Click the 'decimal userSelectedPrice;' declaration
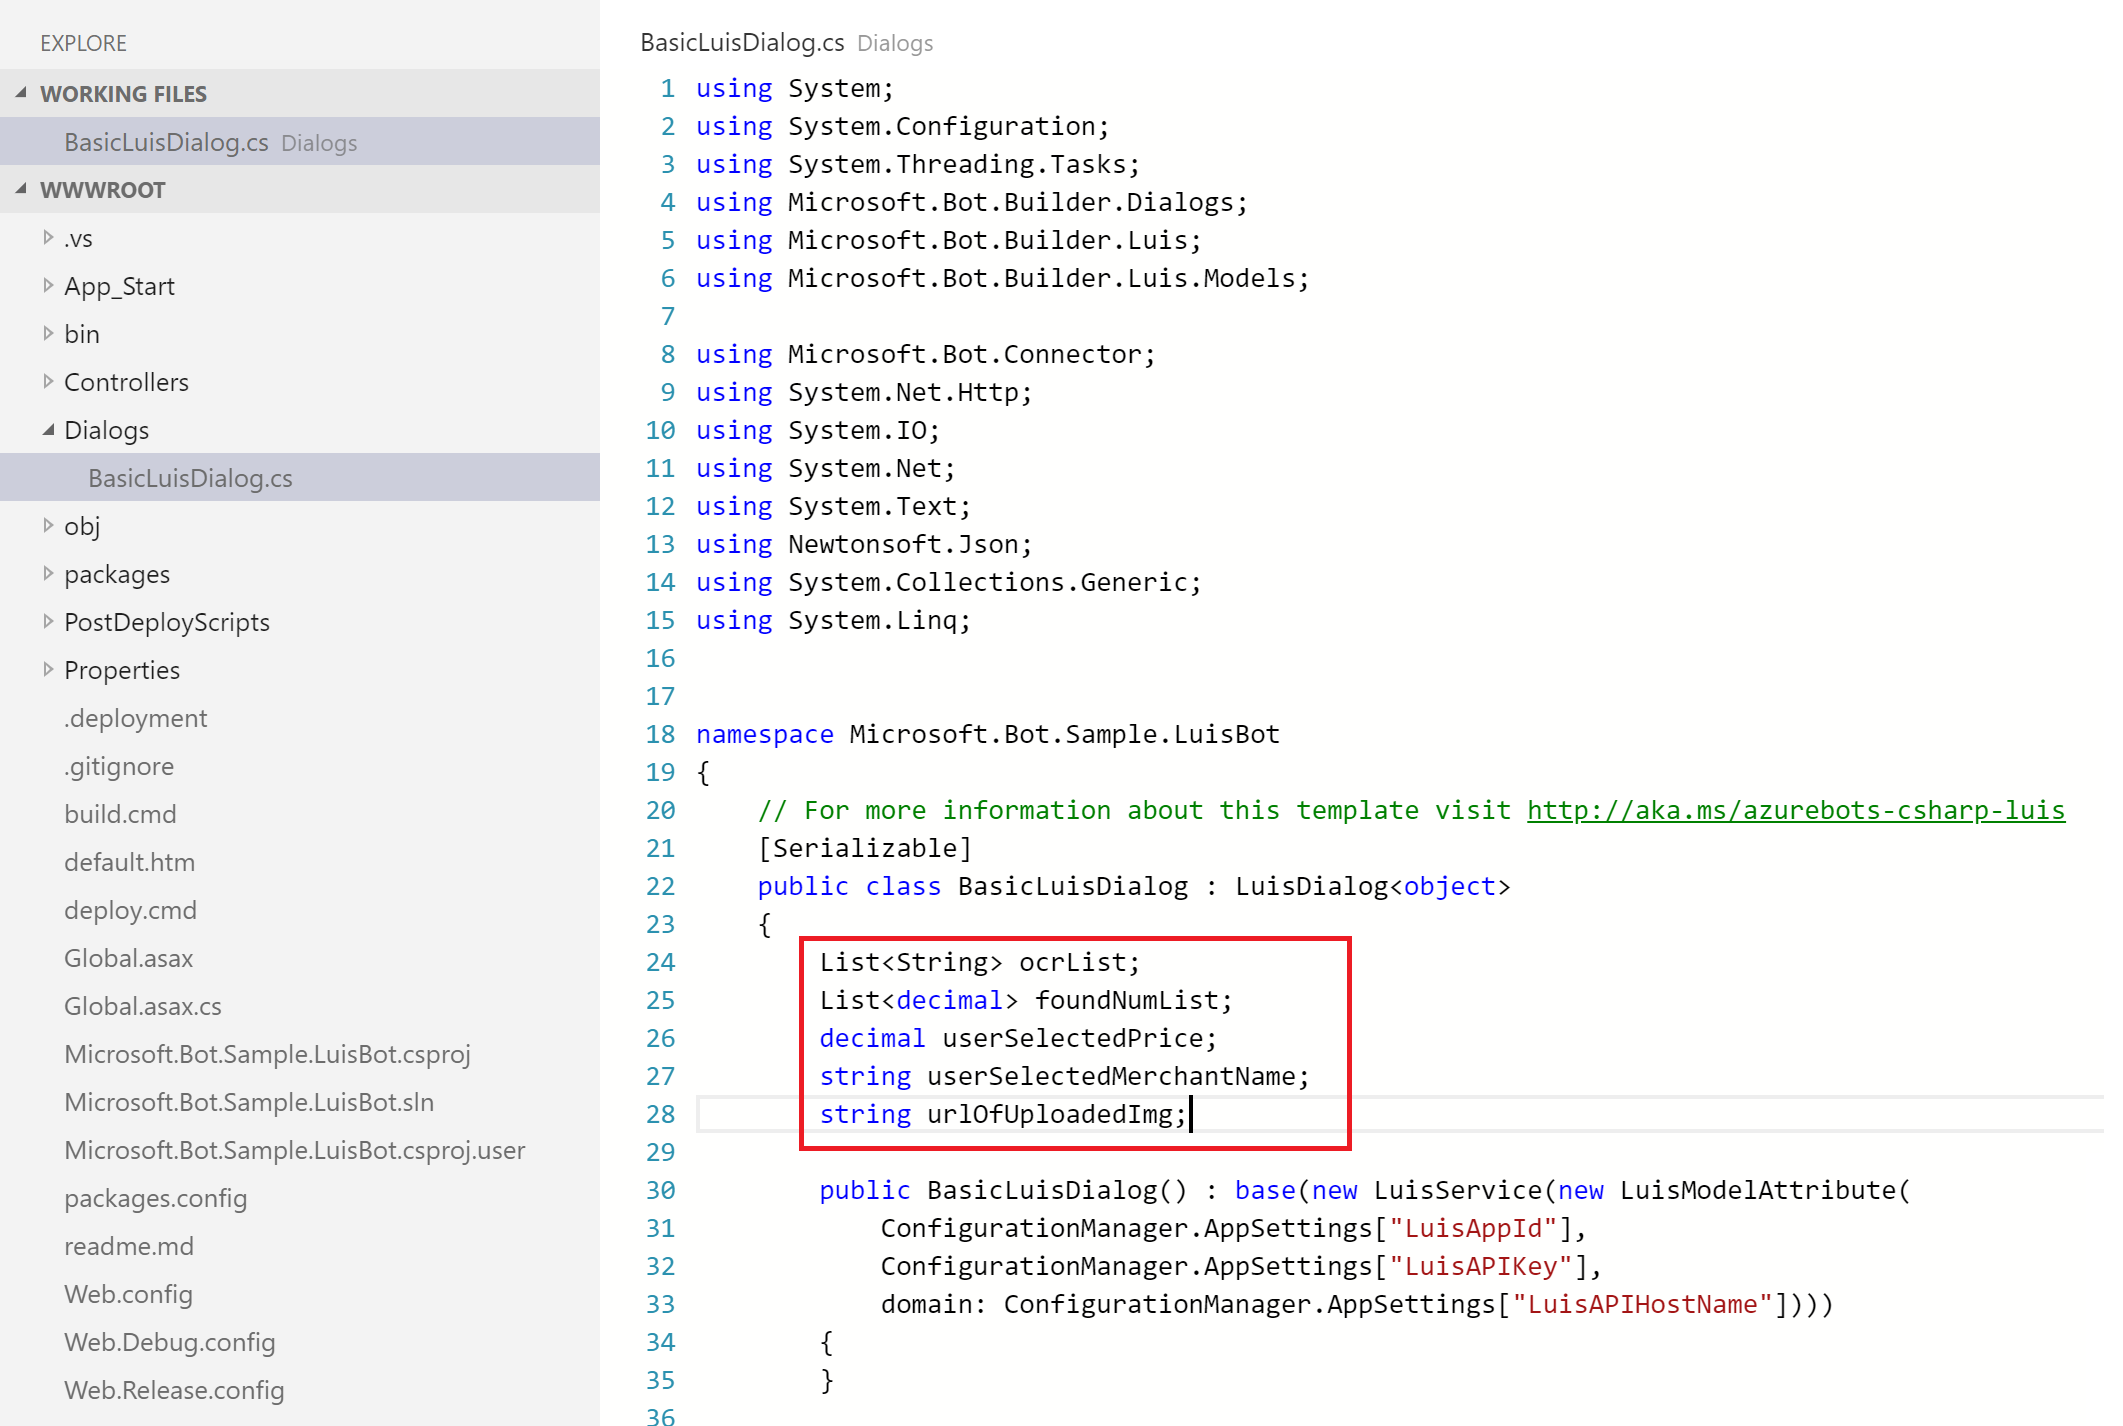The width and height of the screenshot is (2123, 1426). pos(1019,1038)
